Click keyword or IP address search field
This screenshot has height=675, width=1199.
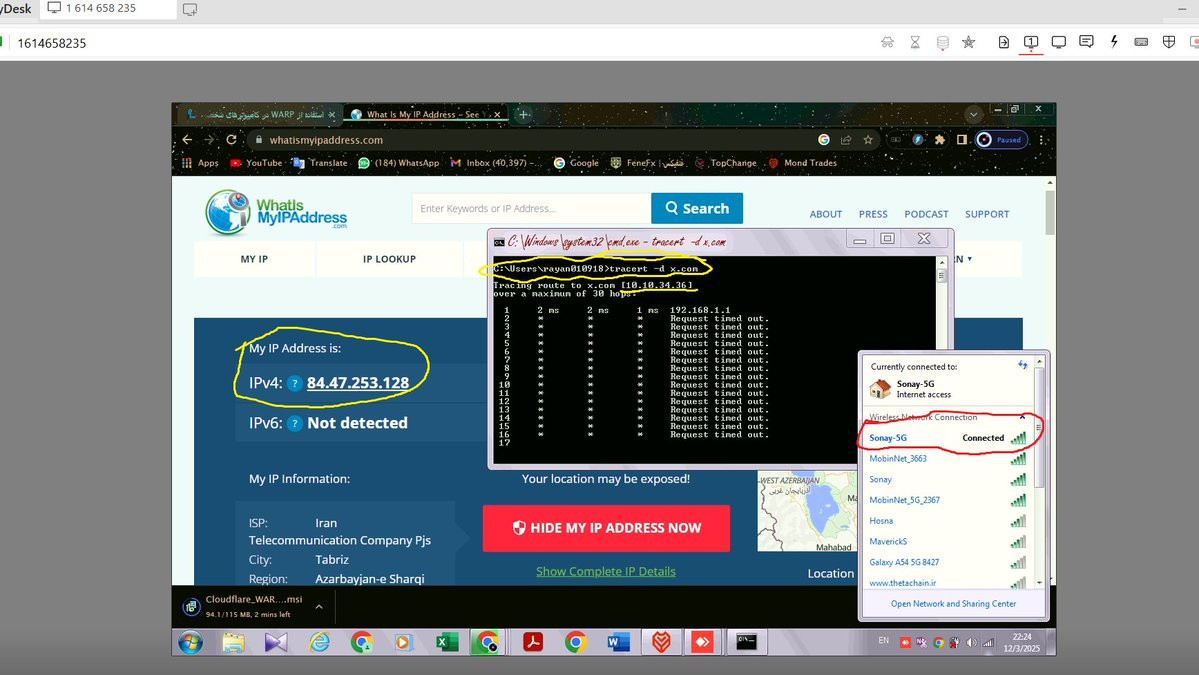click(x=531, y=208)
